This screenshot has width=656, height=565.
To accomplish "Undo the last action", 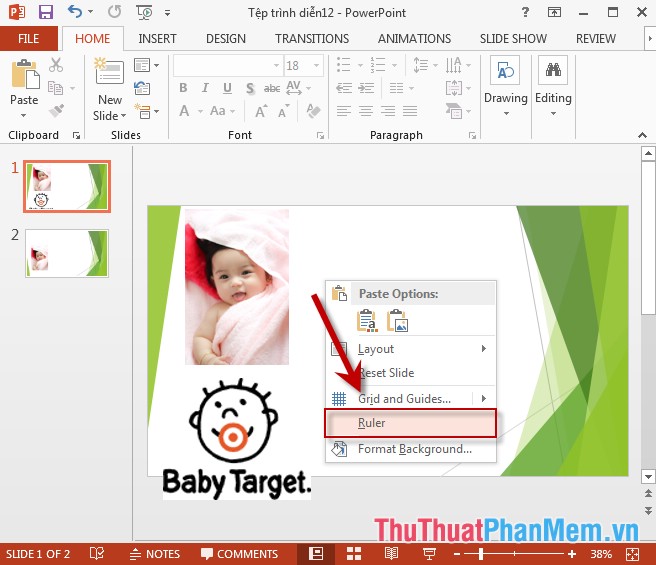I will (74, 12).
